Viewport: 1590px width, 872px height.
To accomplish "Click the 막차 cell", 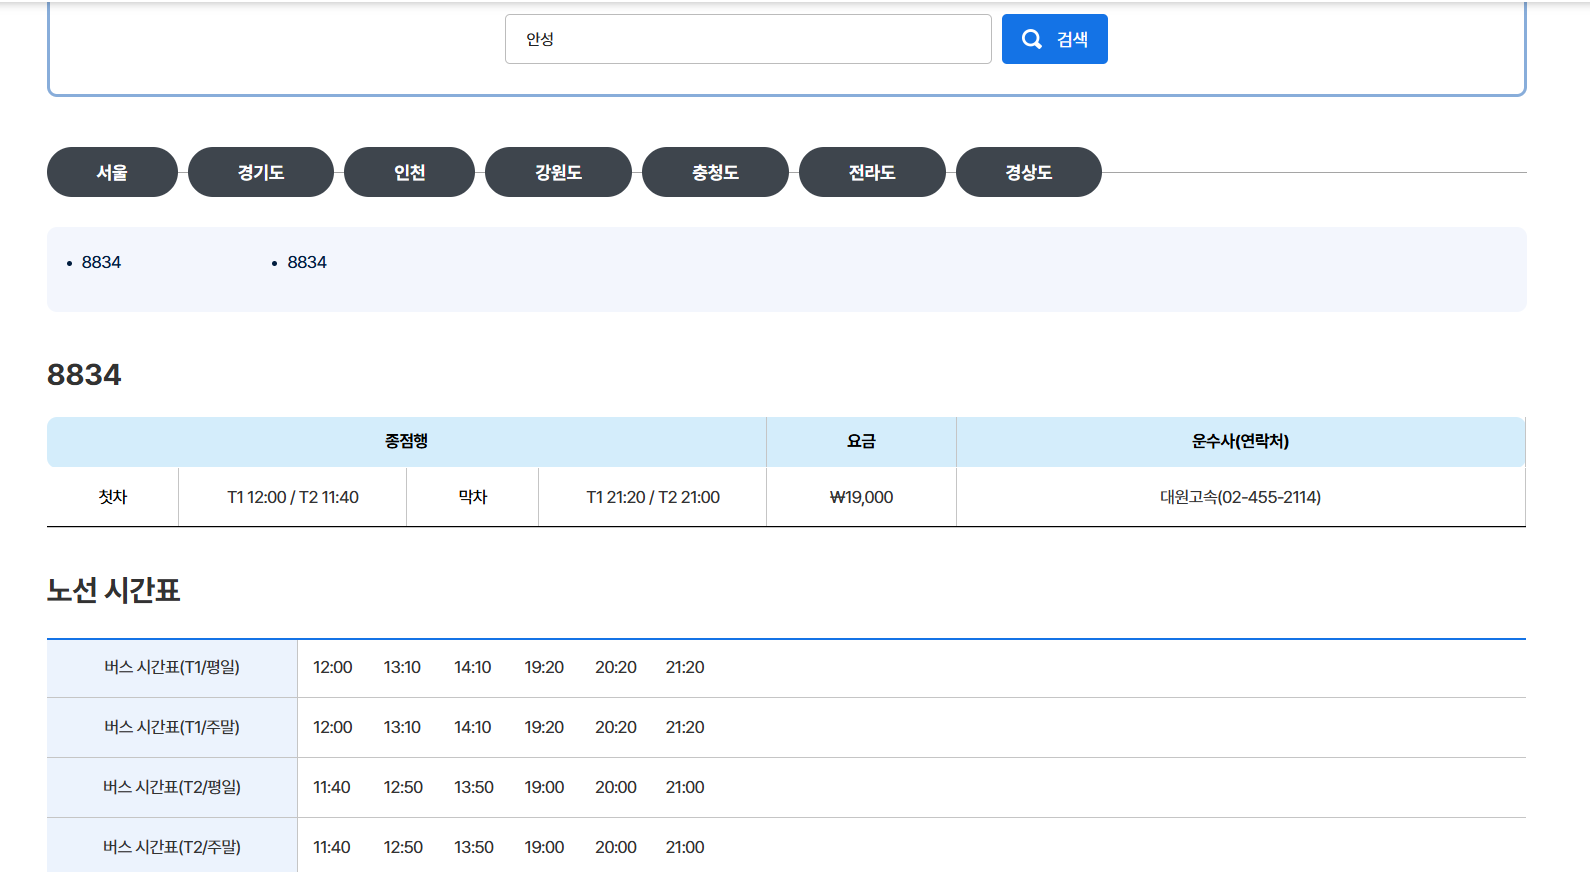I will (x=473, y=497).
